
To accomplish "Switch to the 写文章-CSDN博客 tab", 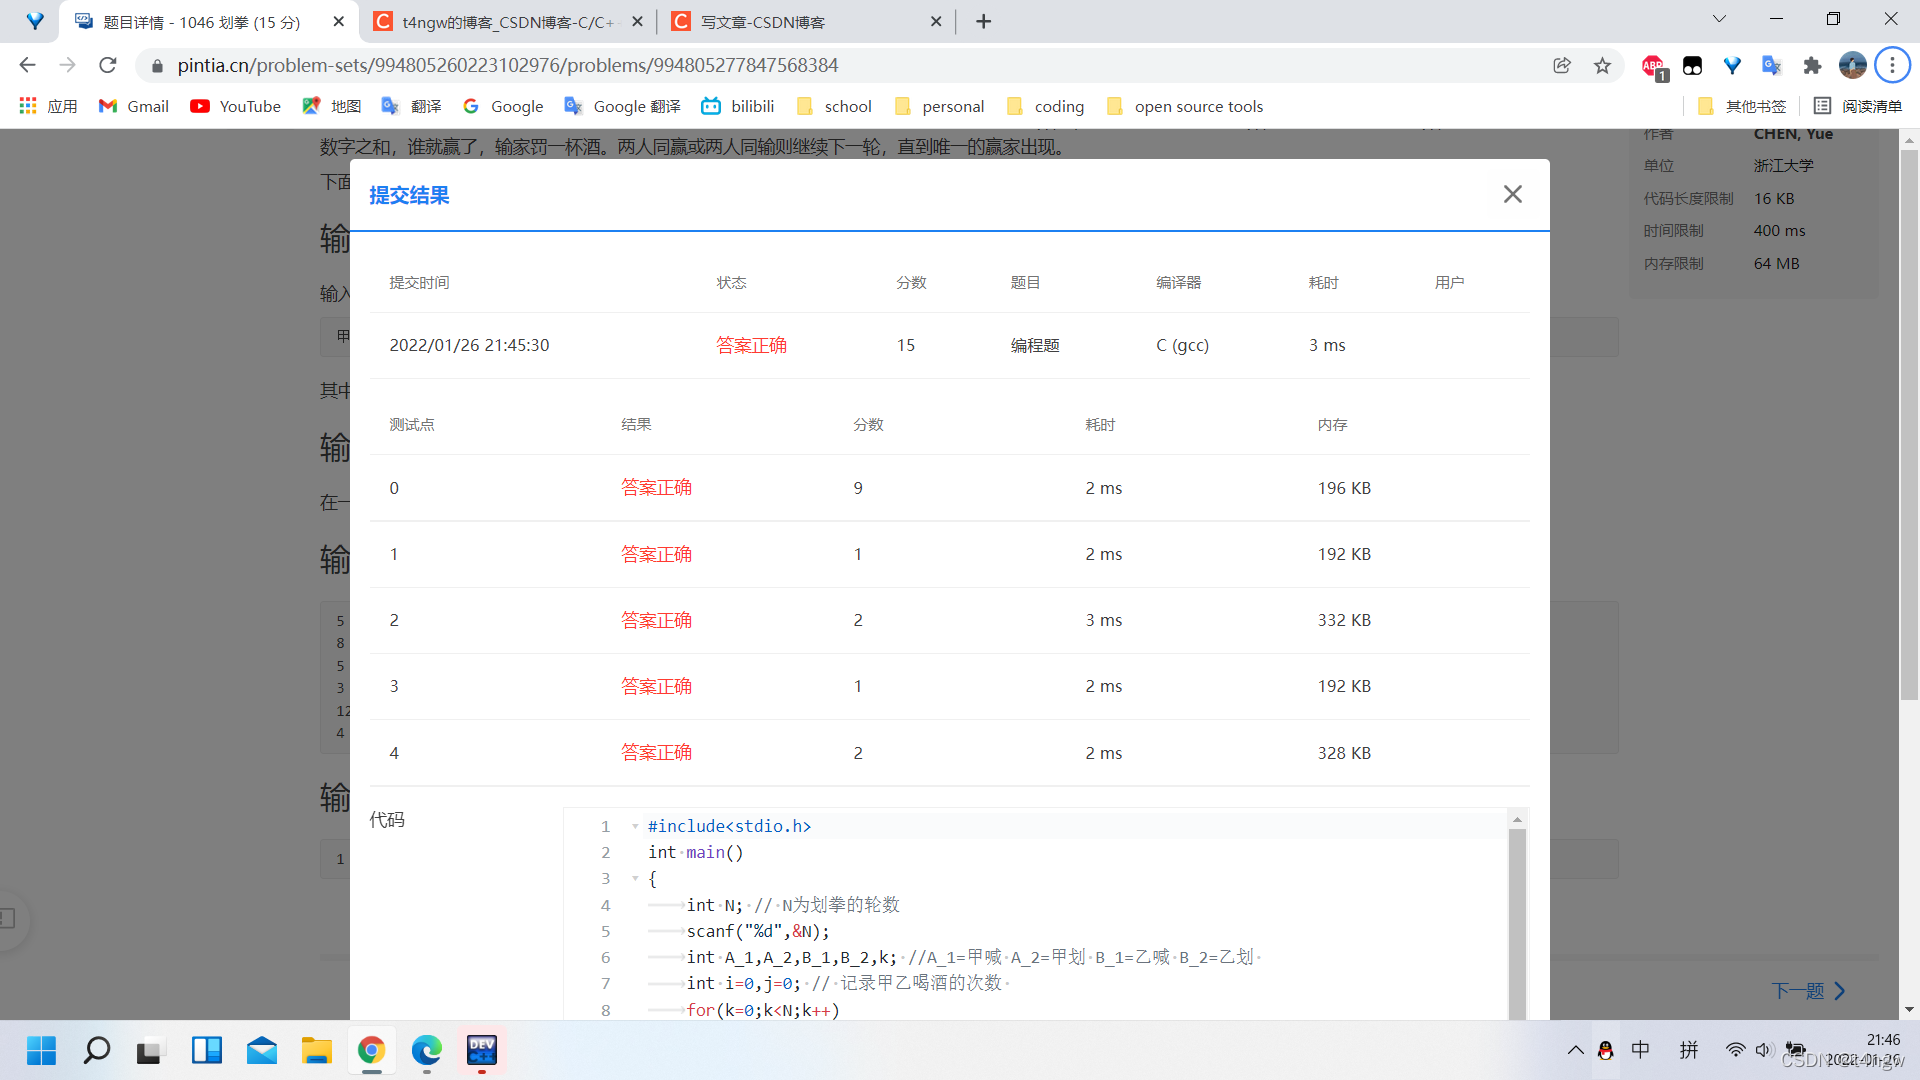I will pyautogui.click(x=806, y=21).
